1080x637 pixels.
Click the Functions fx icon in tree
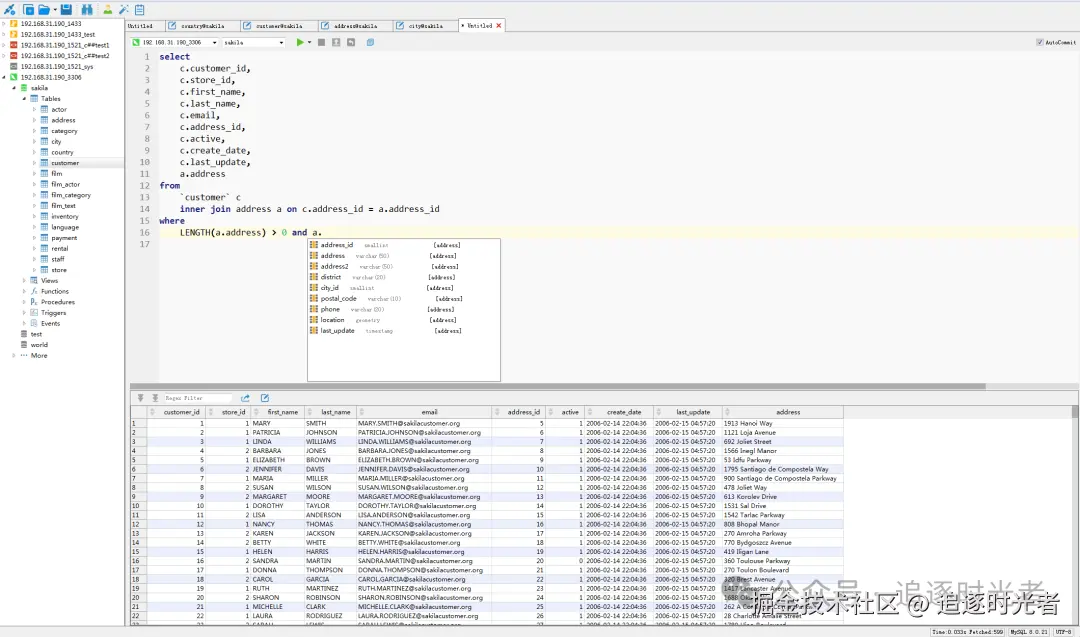[x=34, y=291]
